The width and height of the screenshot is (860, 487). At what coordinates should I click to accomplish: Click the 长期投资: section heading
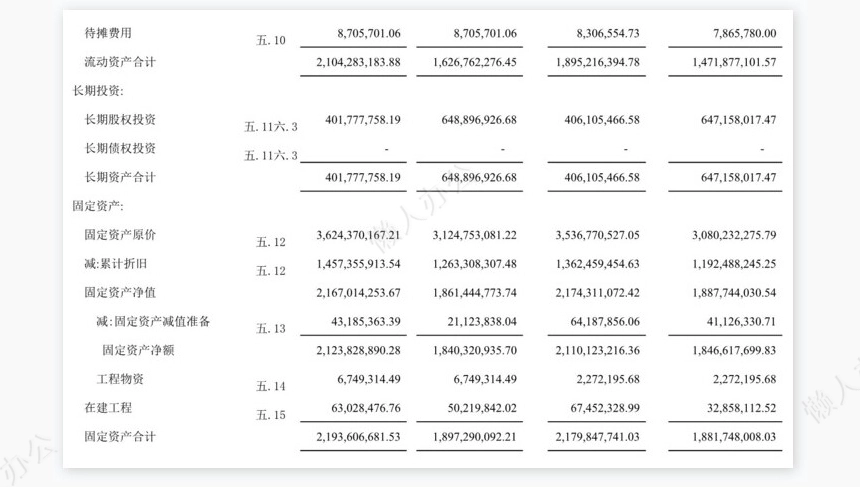[104, 91]
